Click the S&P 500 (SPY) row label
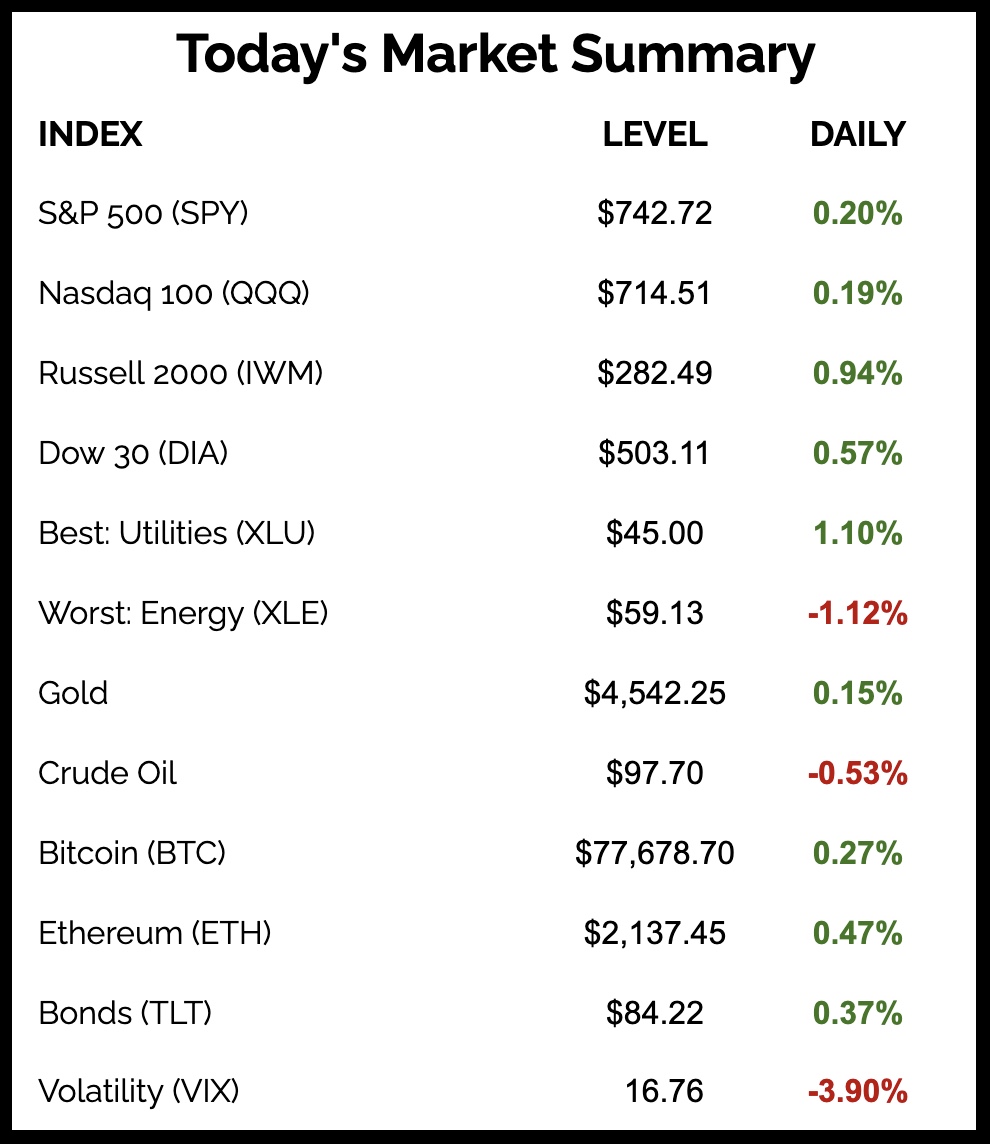990x1144 pixels. [x=143, y=213]
